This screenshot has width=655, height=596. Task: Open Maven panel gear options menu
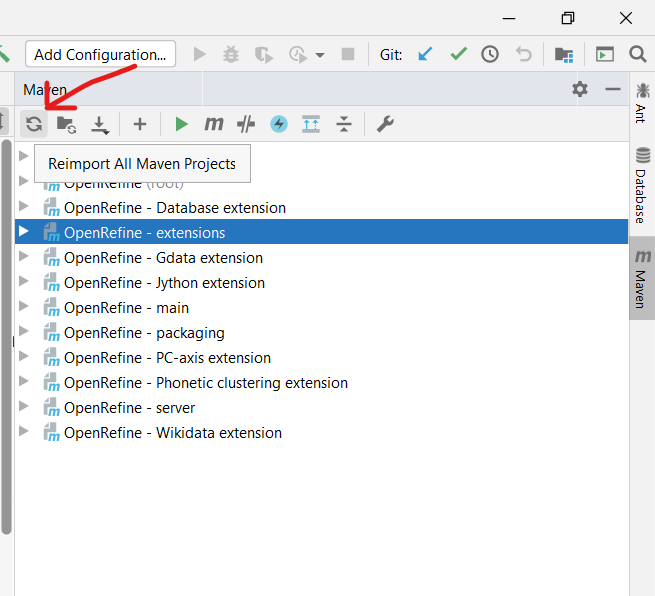(580, 89)
